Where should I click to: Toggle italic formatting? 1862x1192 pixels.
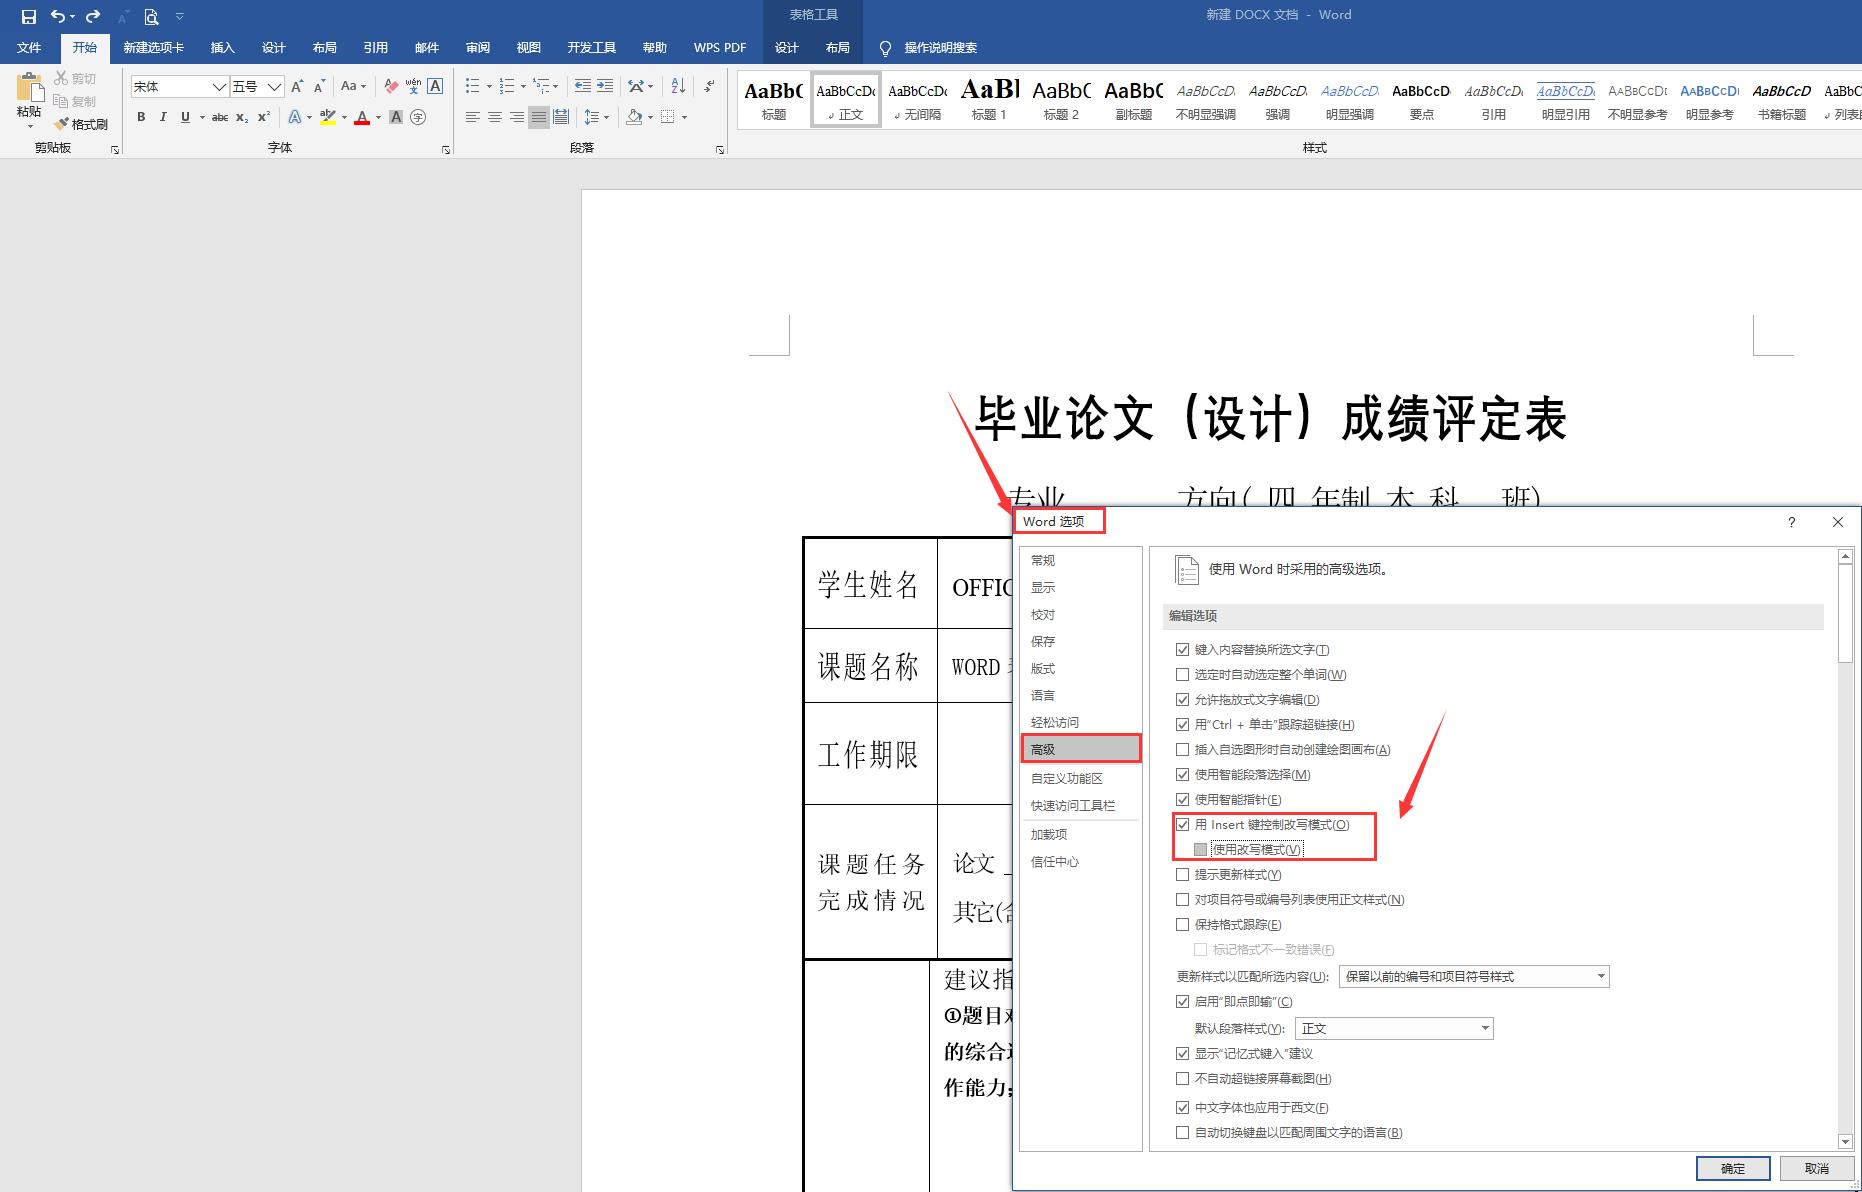(x=162, y=117)
